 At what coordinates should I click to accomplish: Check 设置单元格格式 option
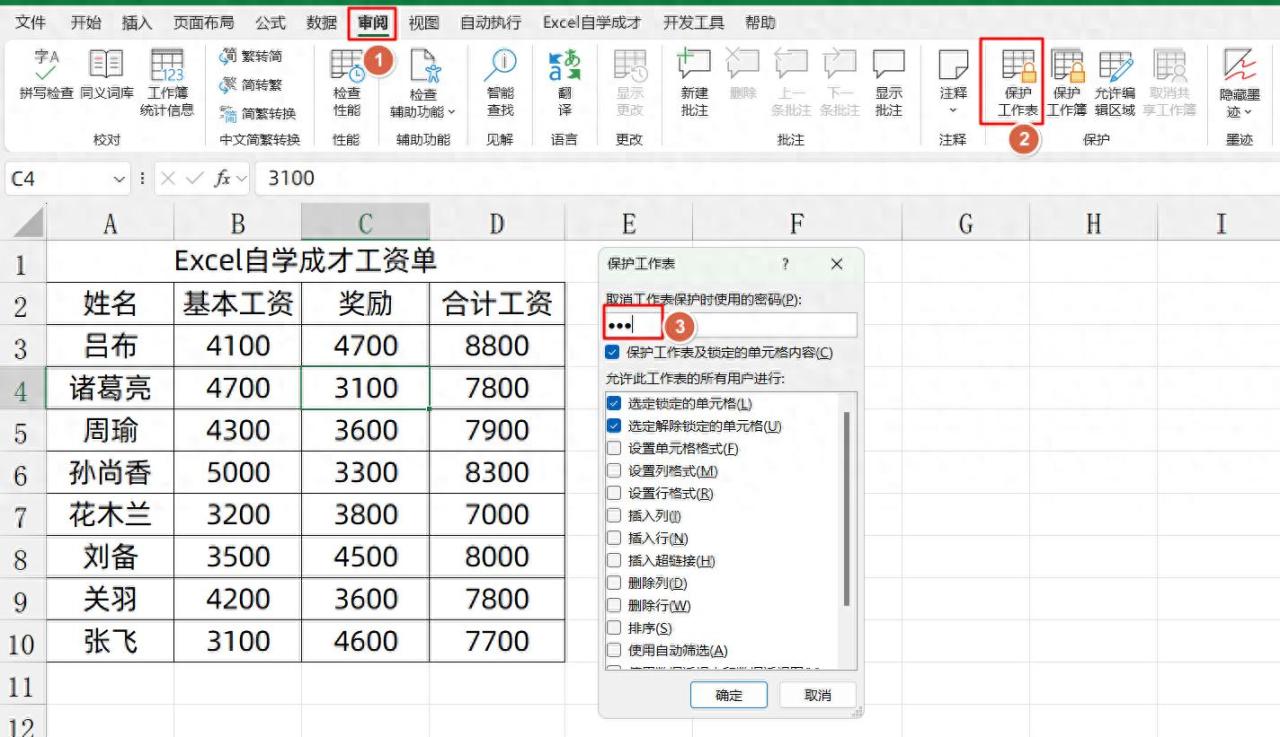(614, 448)
